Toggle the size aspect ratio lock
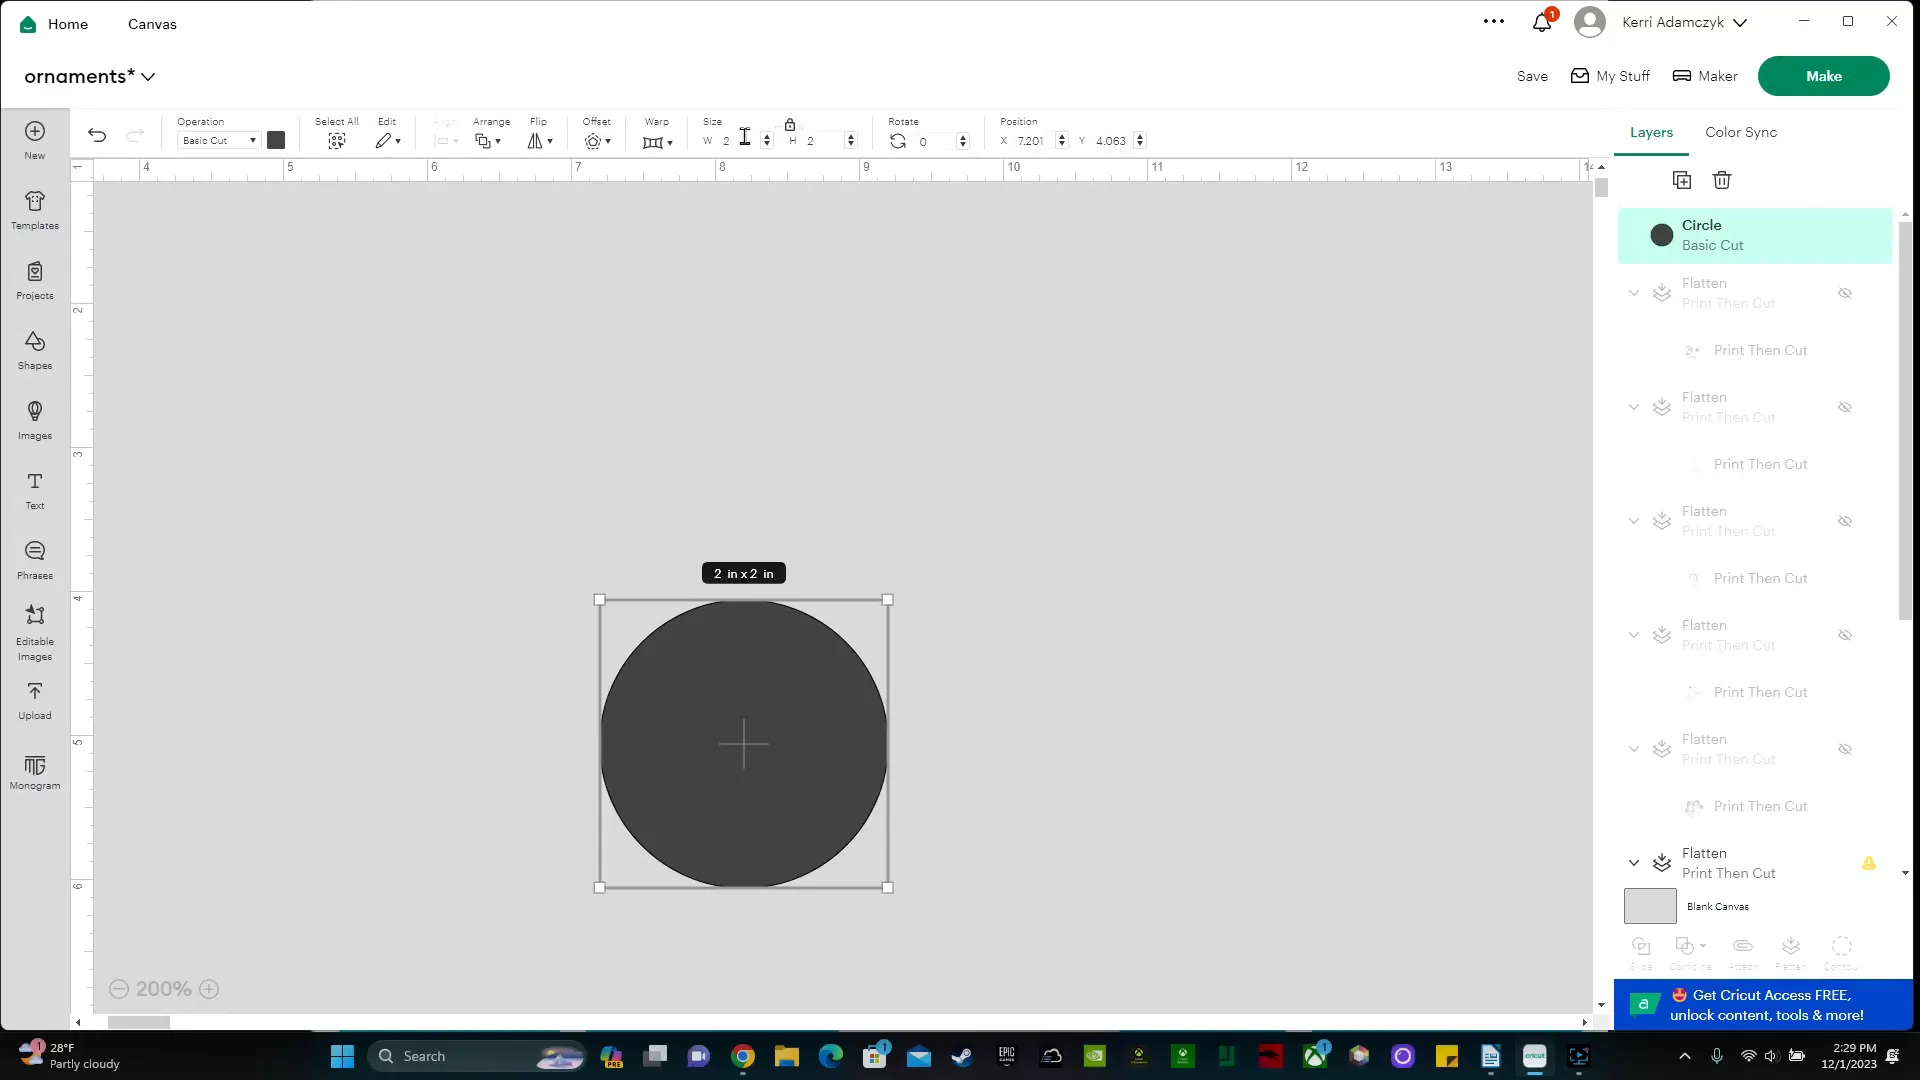The height and width of the screenshot is (1080, 1920). pos(790,125)
